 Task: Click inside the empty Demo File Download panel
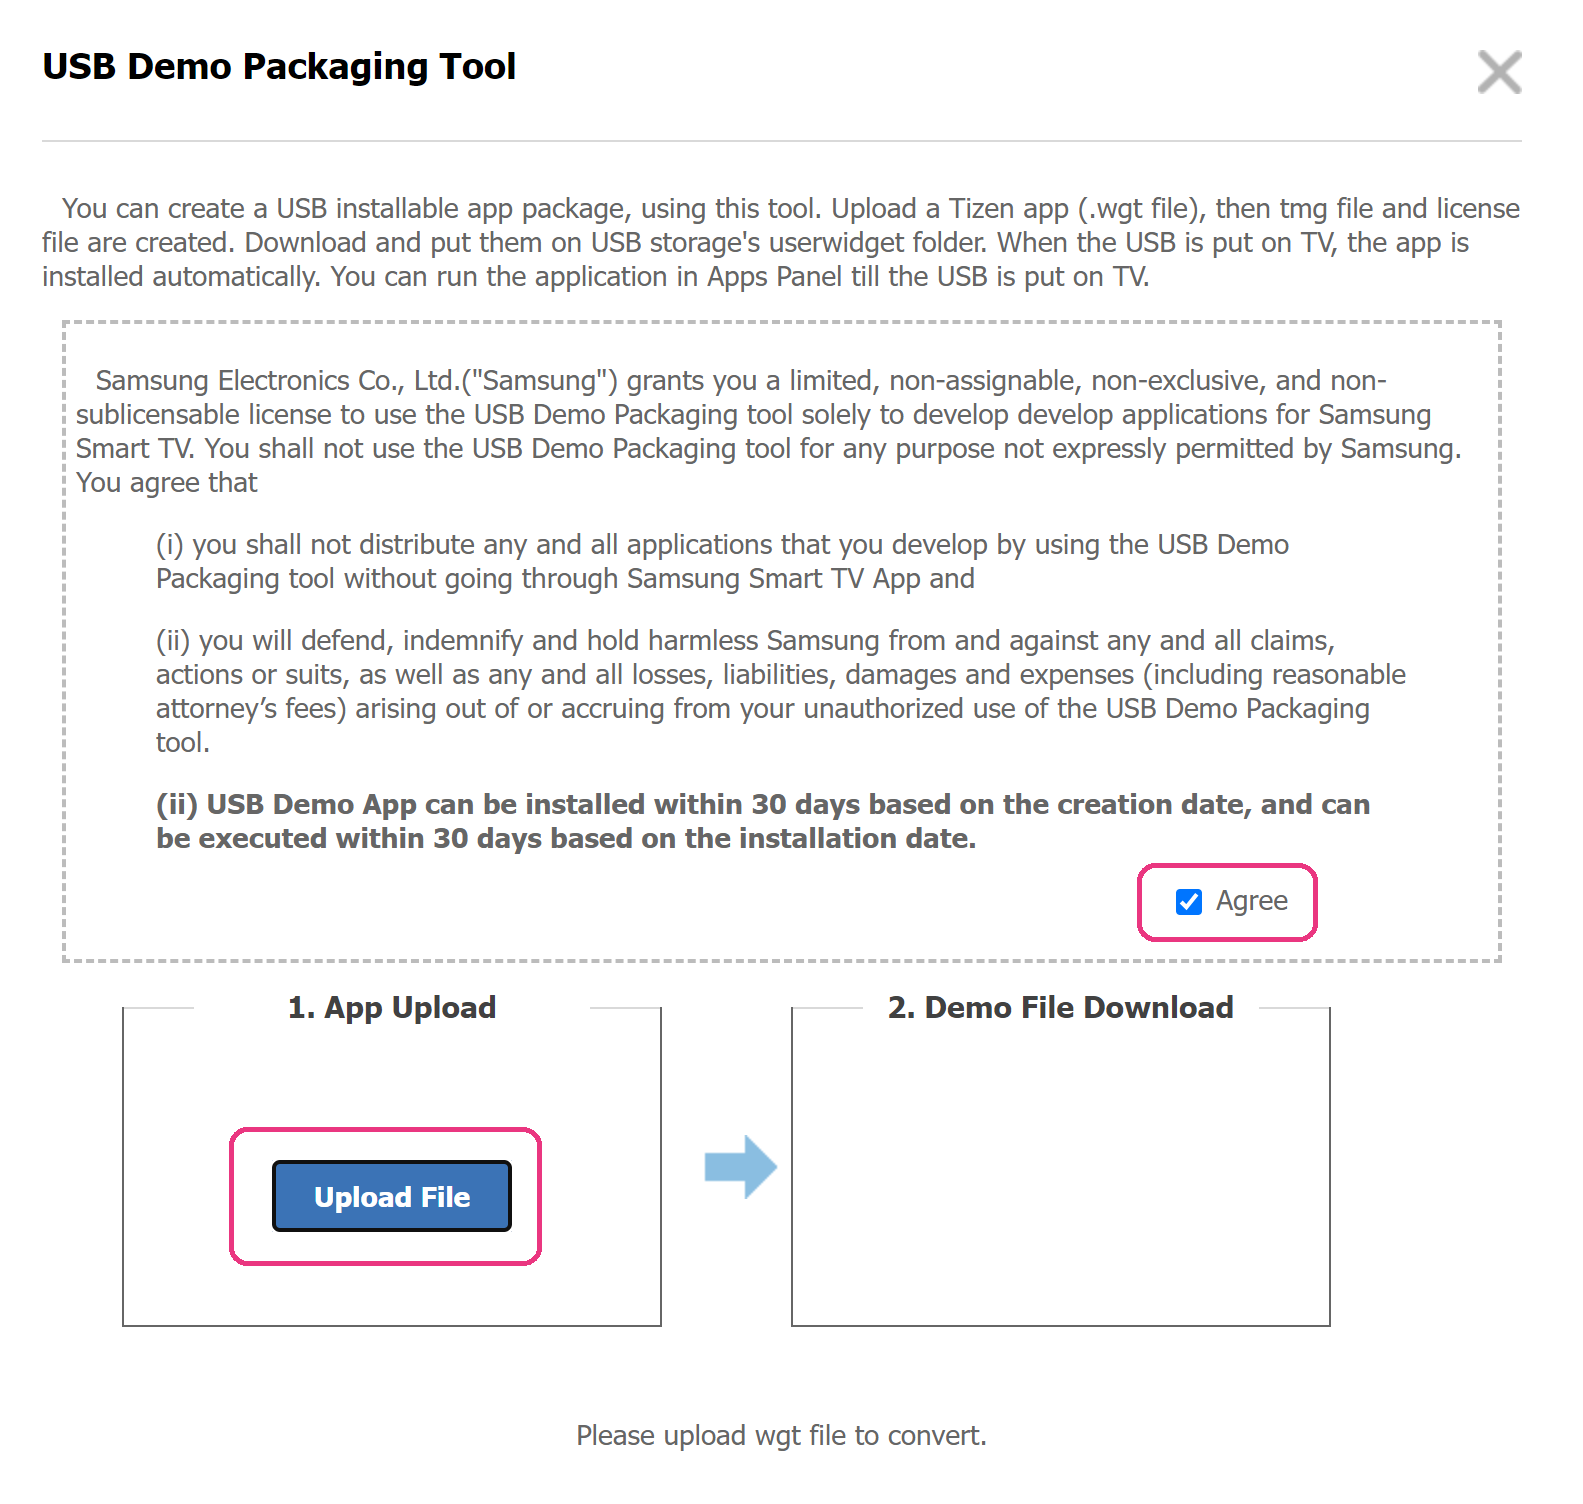pos(1060,1180)
